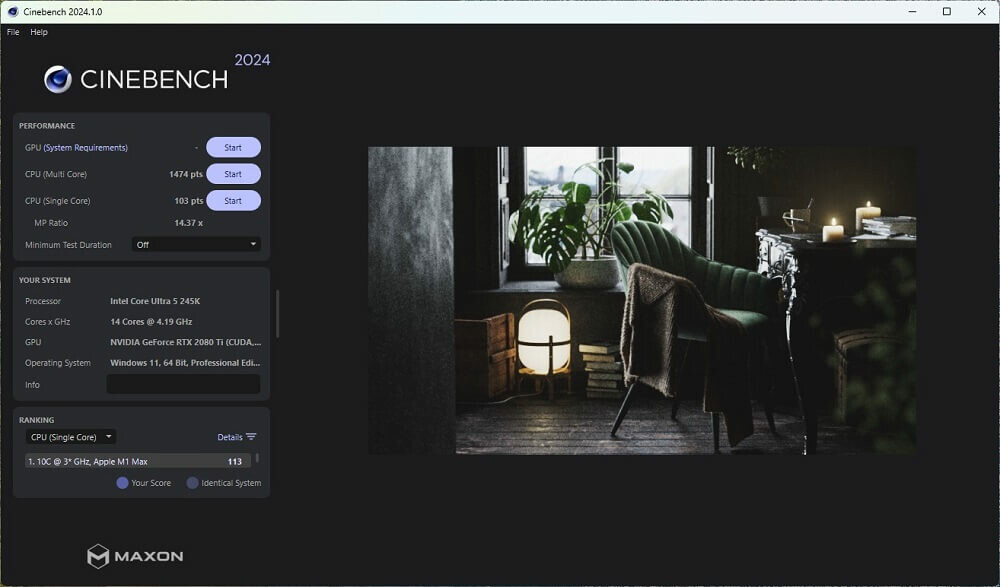Open the Minimum Test Duration dropdown
This screenshot has height=587, width=1000.
[196, 244]
